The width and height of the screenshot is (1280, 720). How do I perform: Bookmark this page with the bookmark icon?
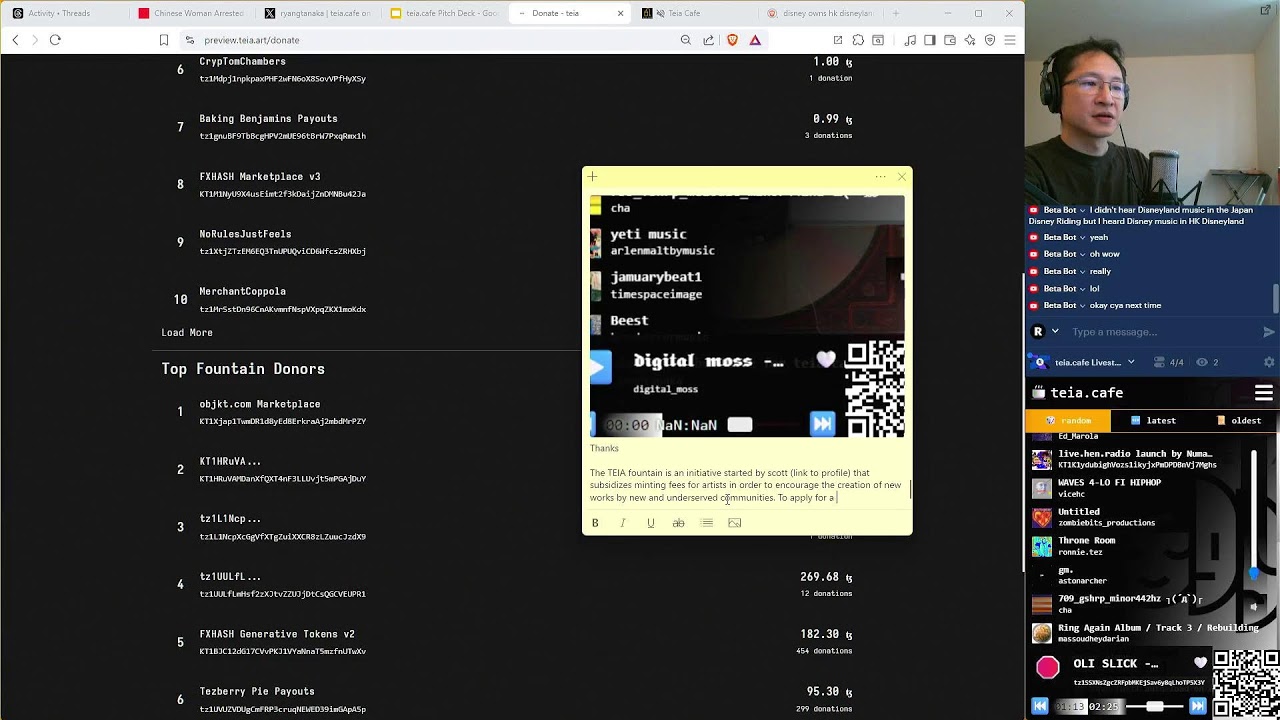[164, 40]
